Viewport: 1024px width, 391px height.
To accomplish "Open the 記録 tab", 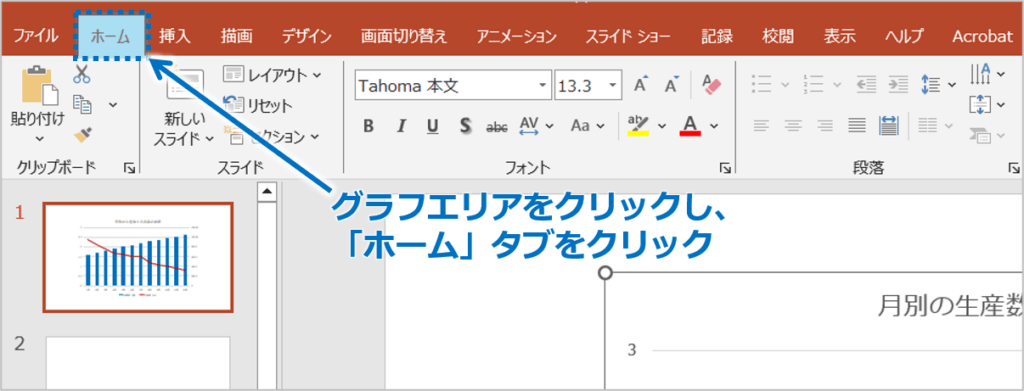I will (x=716, y=36).
